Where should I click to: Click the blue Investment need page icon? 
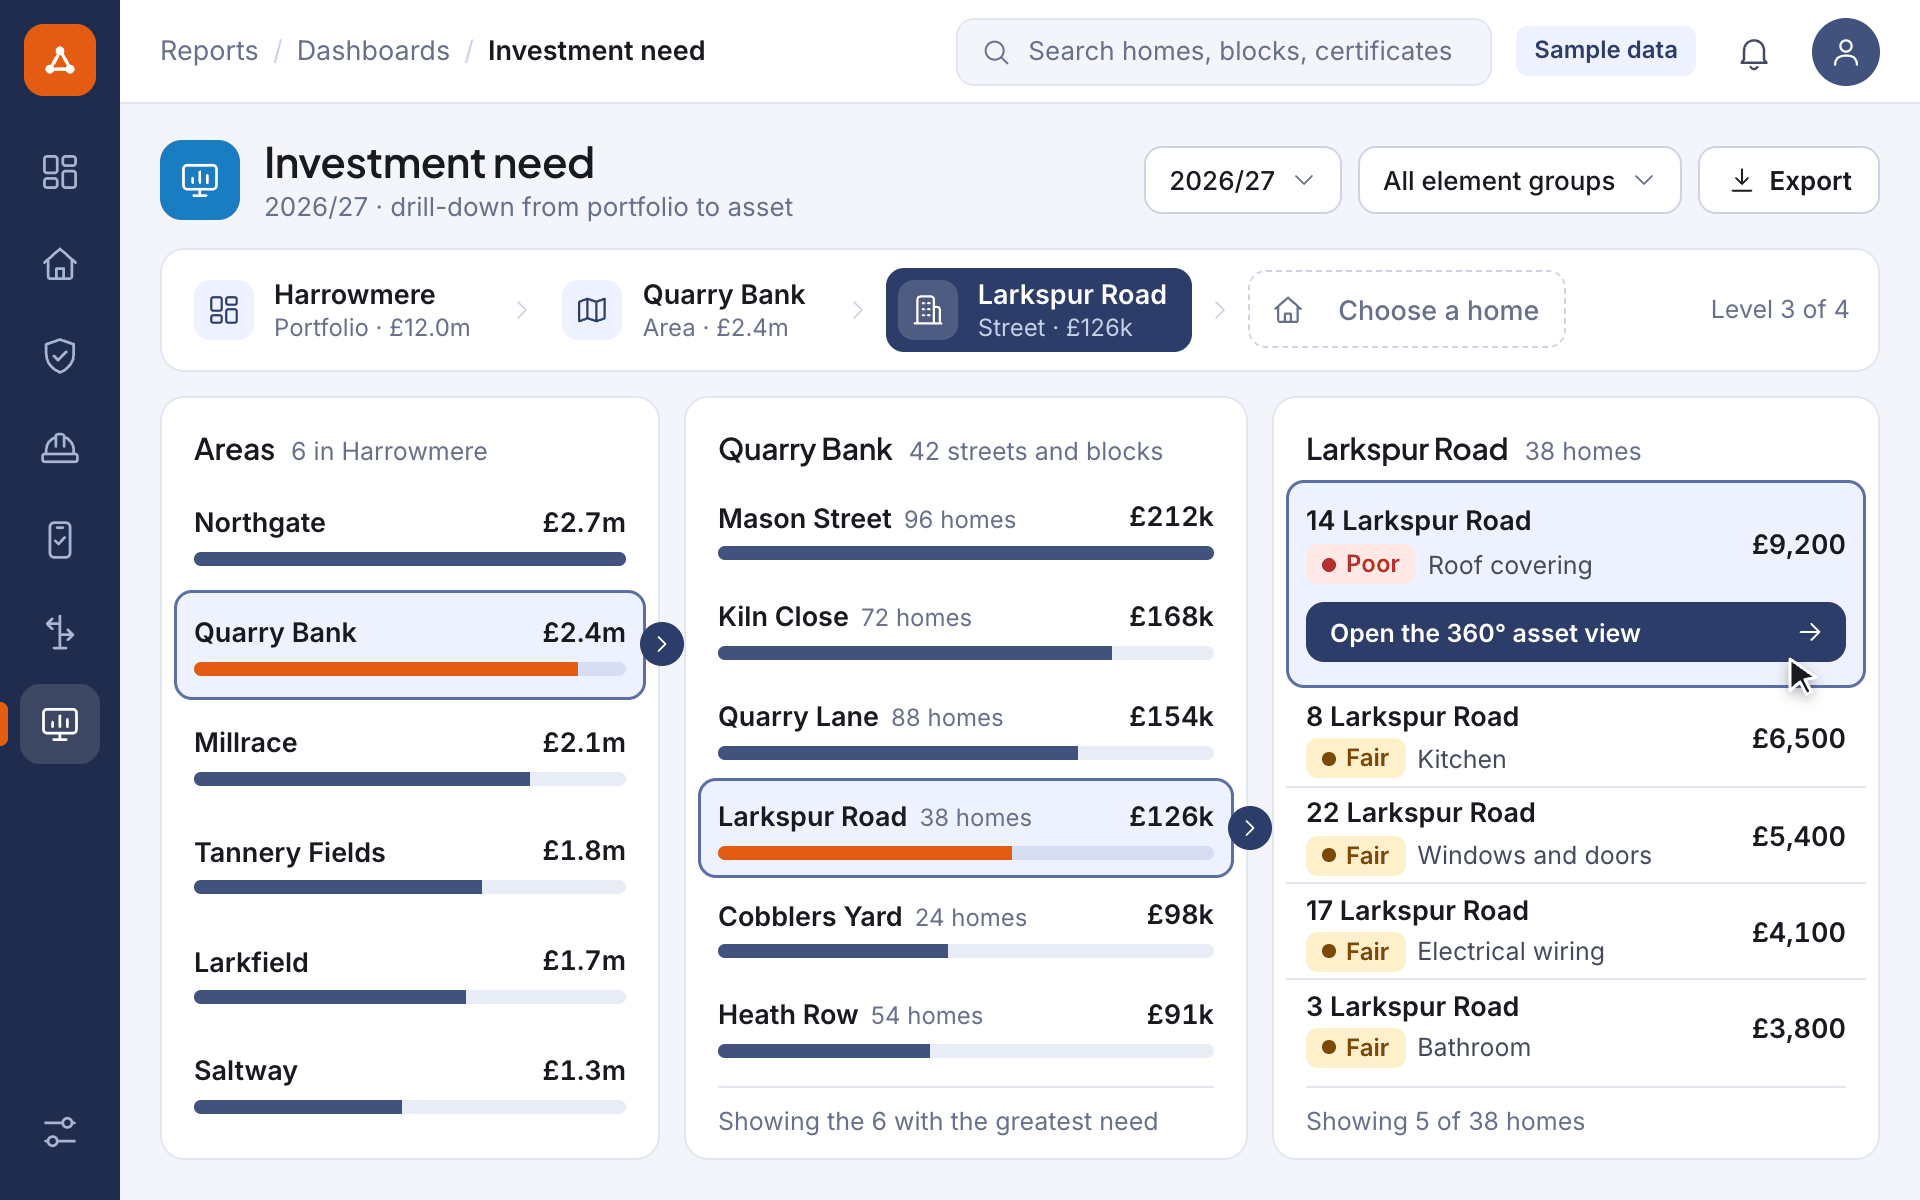[x=200, y=180]
